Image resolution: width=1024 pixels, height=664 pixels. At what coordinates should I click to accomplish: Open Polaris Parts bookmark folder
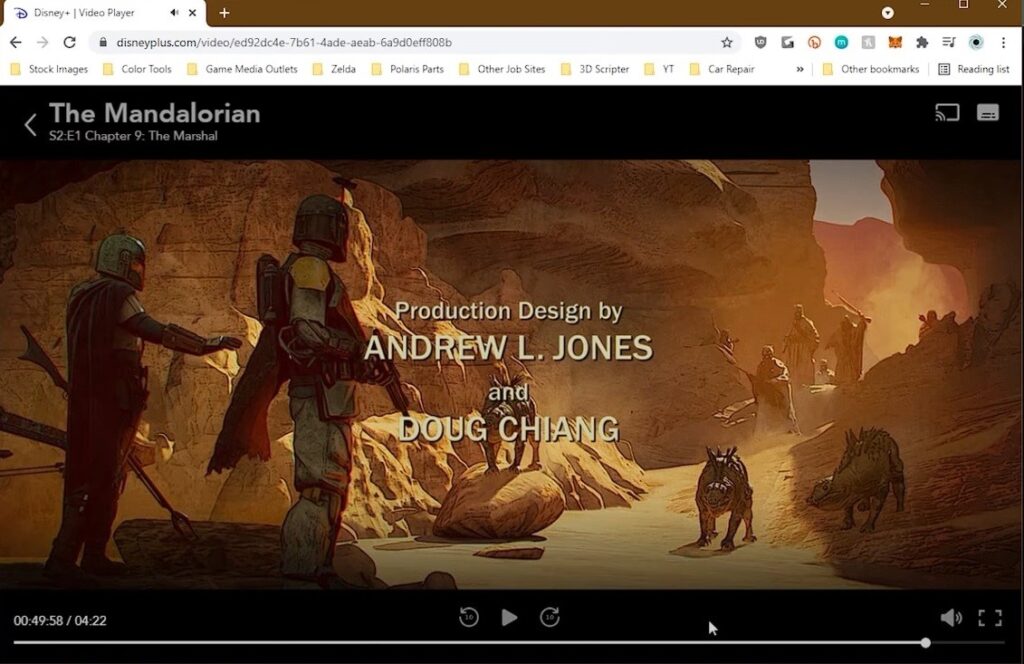click(x=408, y=69)
